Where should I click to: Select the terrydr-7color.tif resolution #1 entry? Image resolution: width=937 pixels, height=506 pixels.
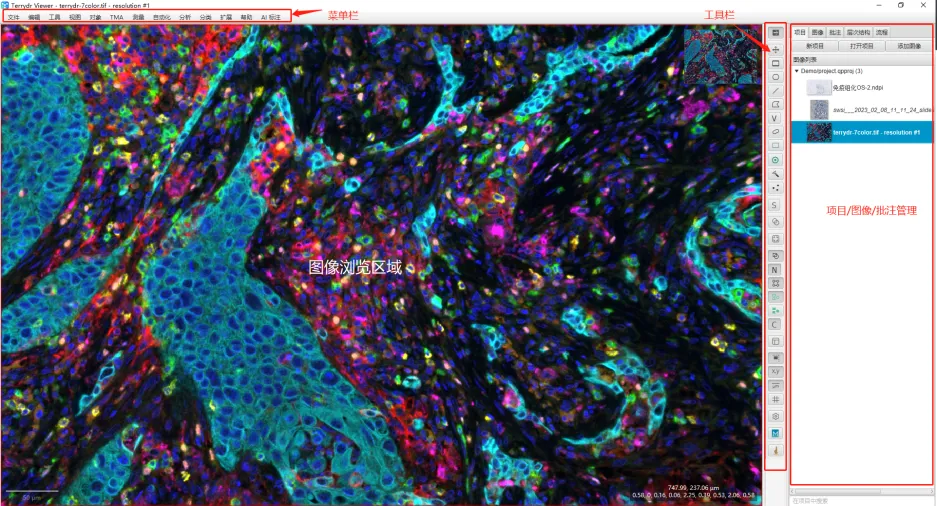click(862, 132)
